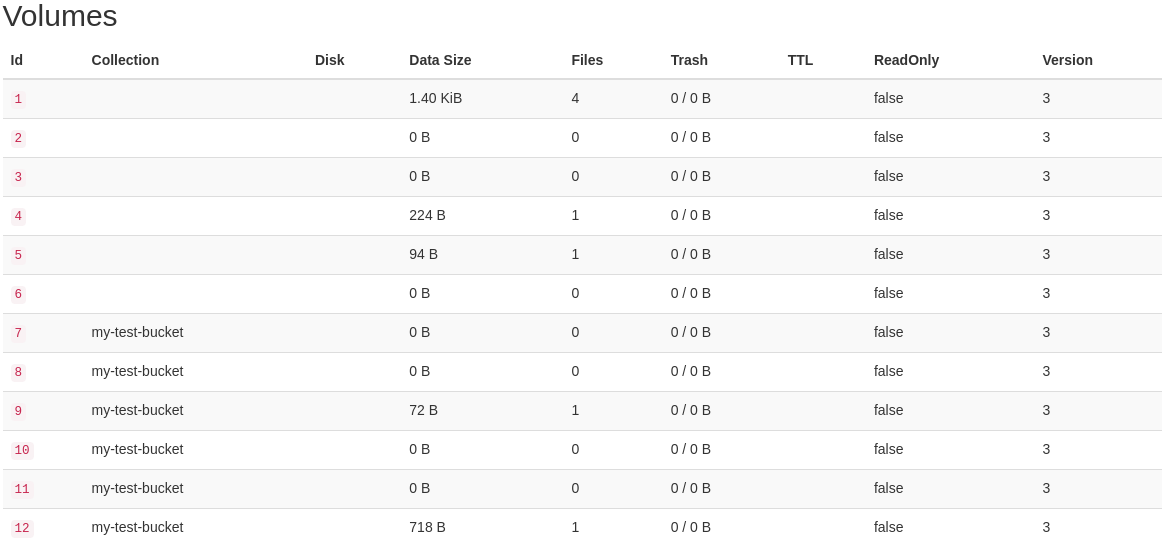Click volume ID badge 1
1162x553 pixels.
tap(18, 99)
